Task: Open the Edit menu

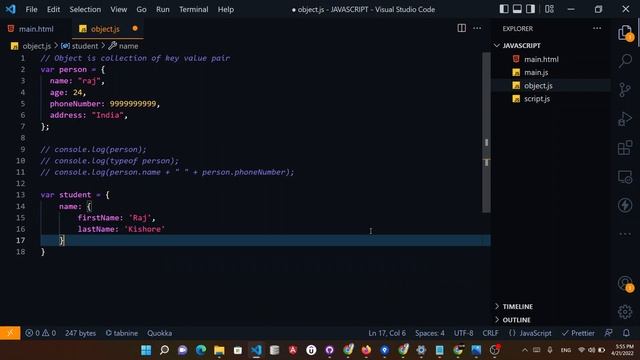Action: 53,9
